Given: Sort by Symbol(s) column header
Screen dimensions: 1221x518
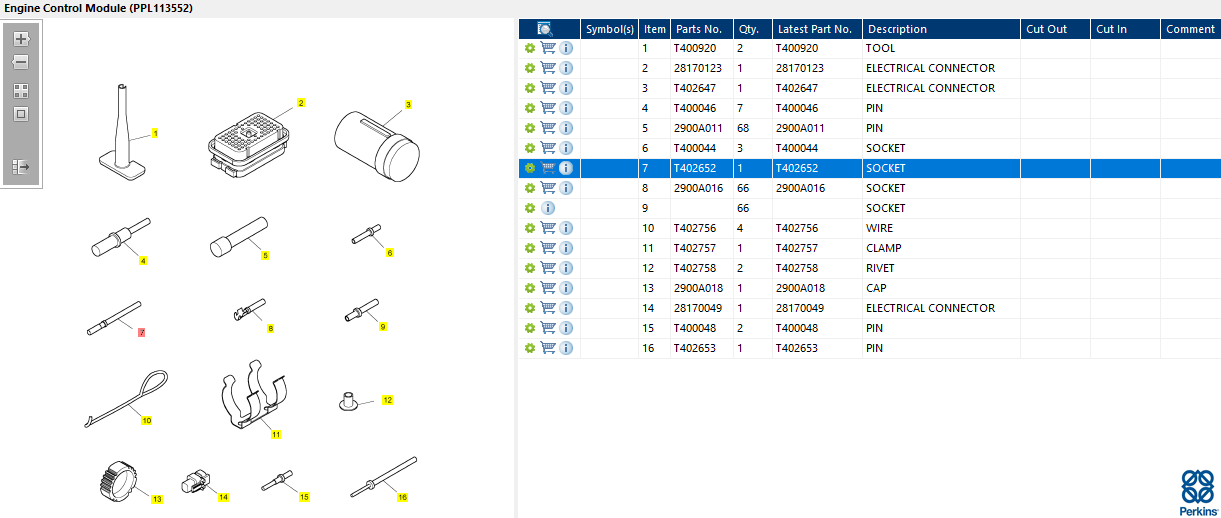Looking at the screenshot, I should [x=609, y=29].
